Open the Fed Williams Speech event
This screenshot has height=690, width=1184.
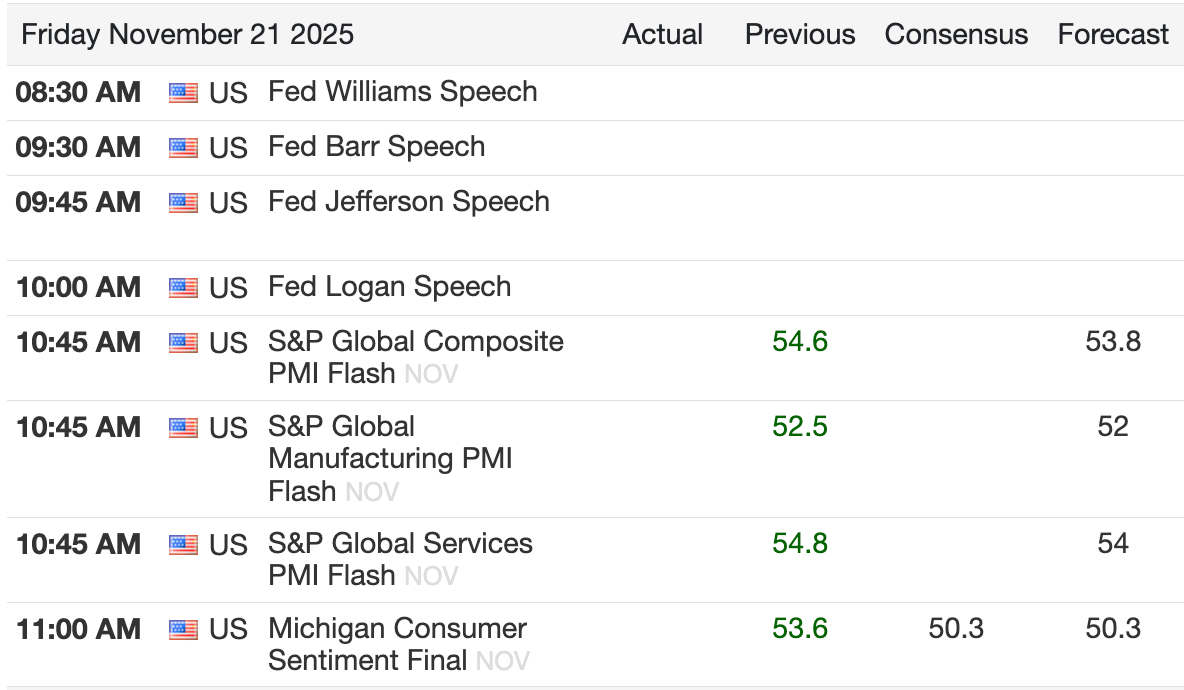pyautogui.click(x=402, y=92)
